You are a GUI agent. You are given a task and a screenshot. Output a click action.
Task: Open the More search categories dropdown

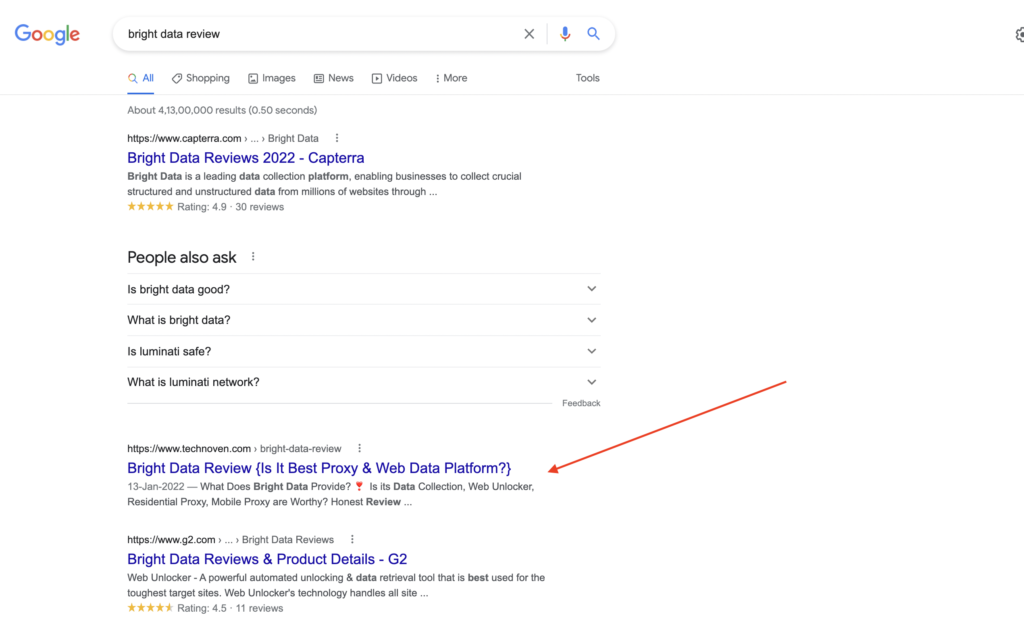click(x=451, y=78)
